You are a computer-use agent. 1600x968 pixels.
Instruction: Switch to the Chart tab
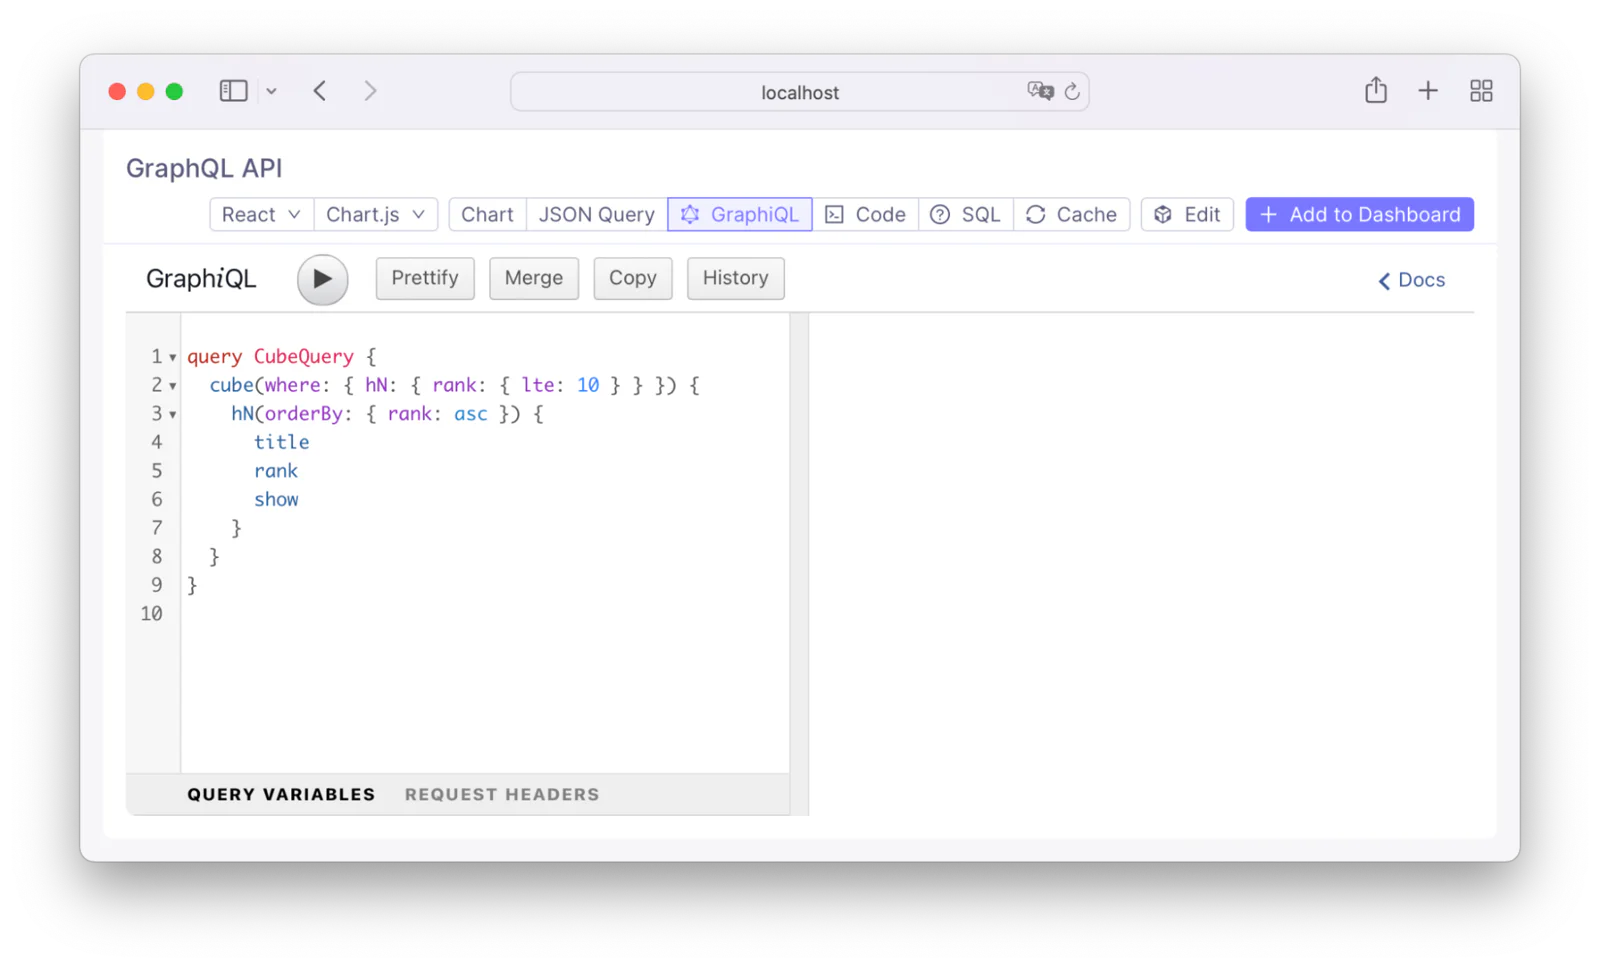487,215
